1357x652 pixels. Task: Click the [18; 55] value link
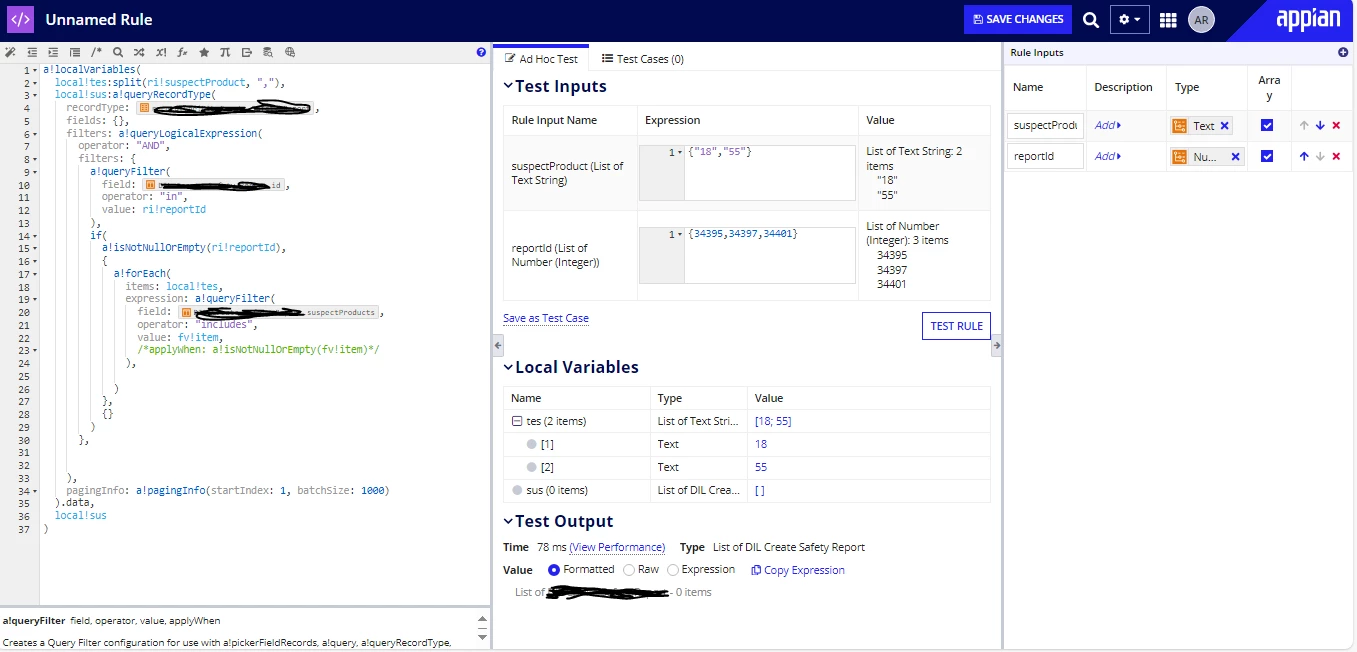773,421
